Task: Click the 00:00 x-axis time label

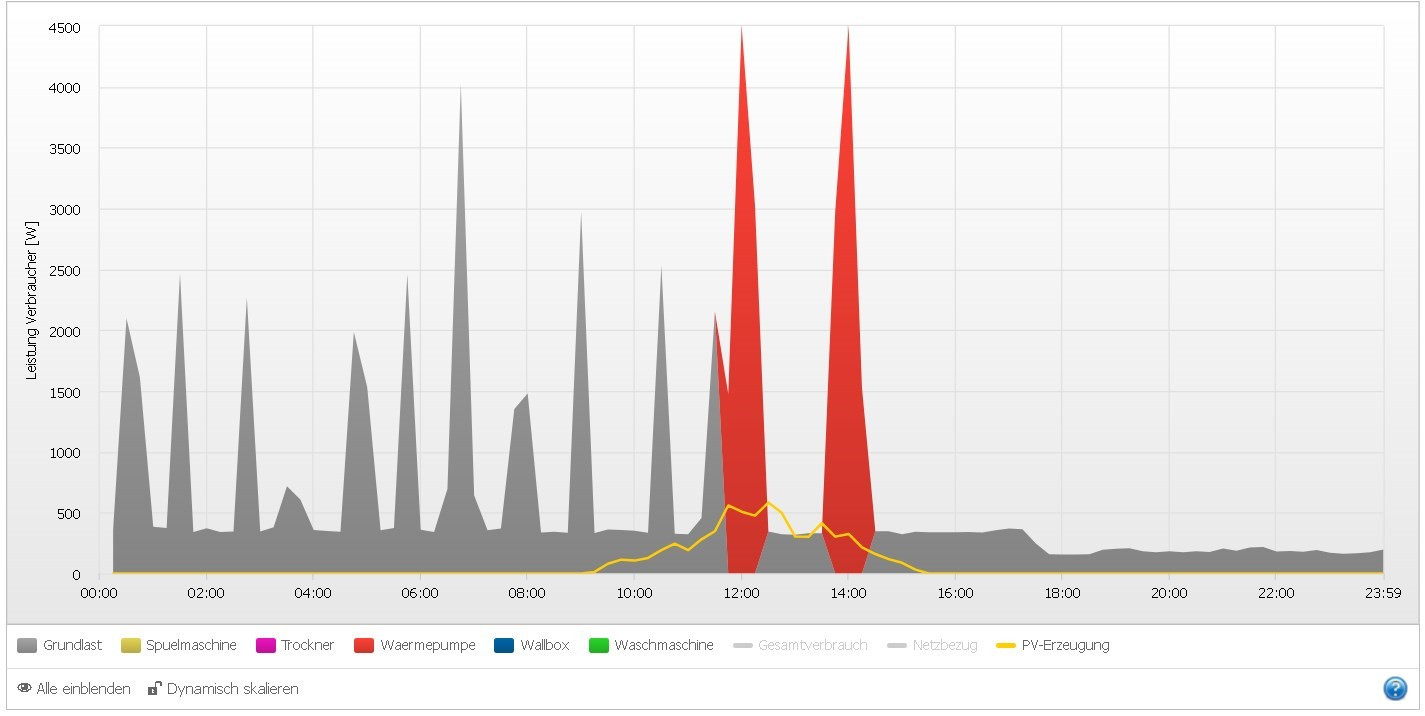Action: pyautogui.click(x=99, y=593)
